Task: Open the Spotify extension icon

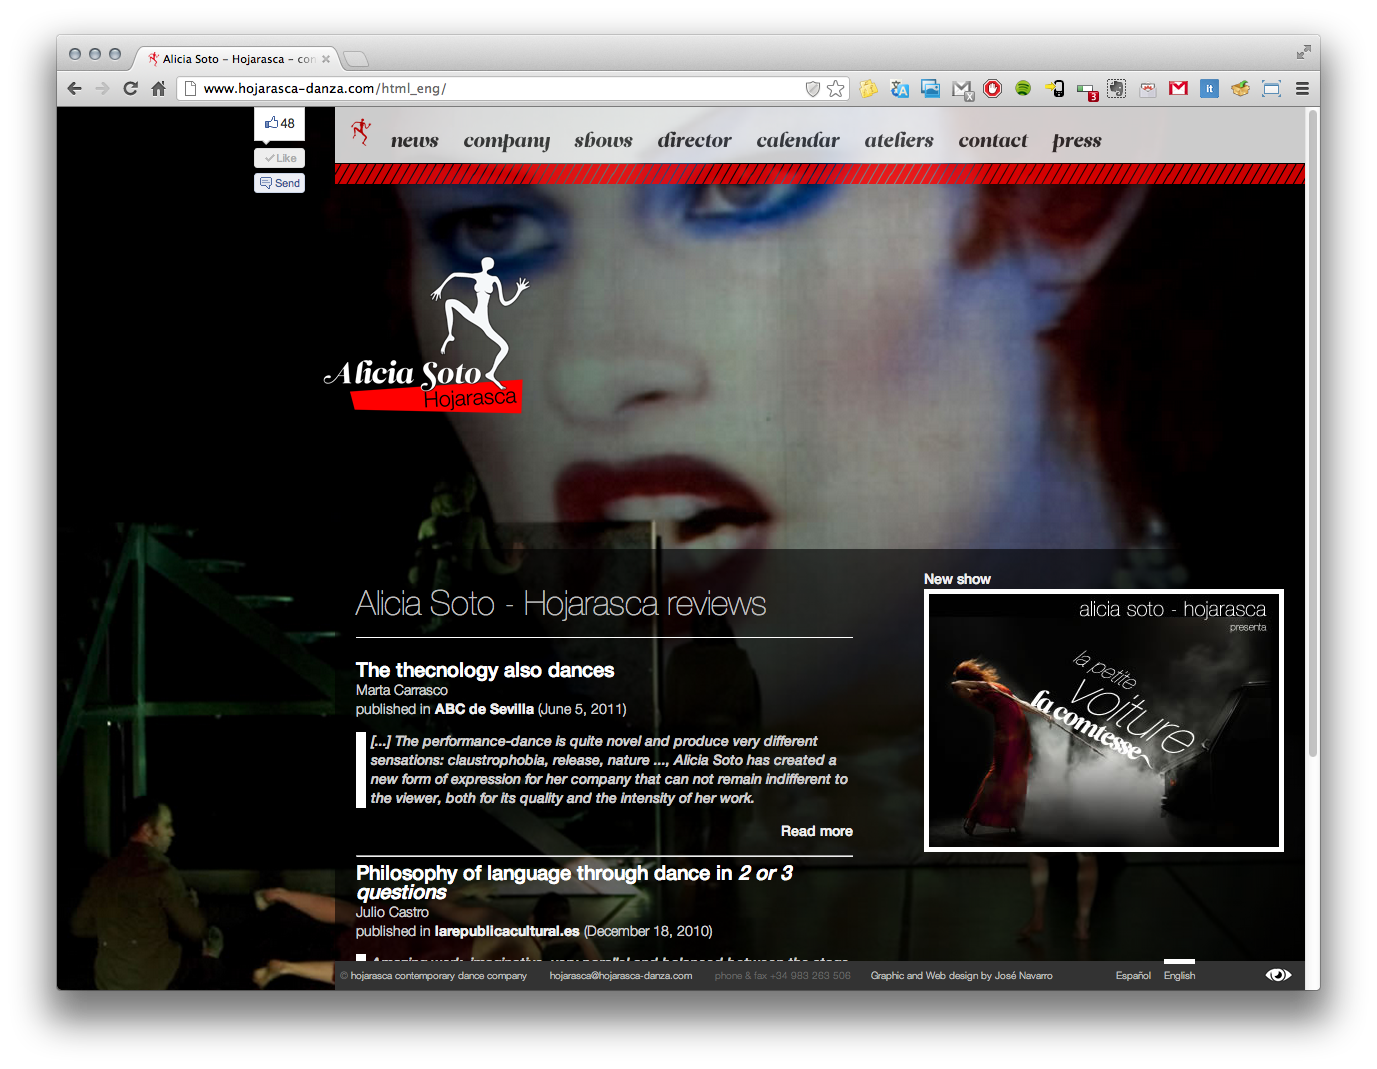Action: coord(1023,89)
